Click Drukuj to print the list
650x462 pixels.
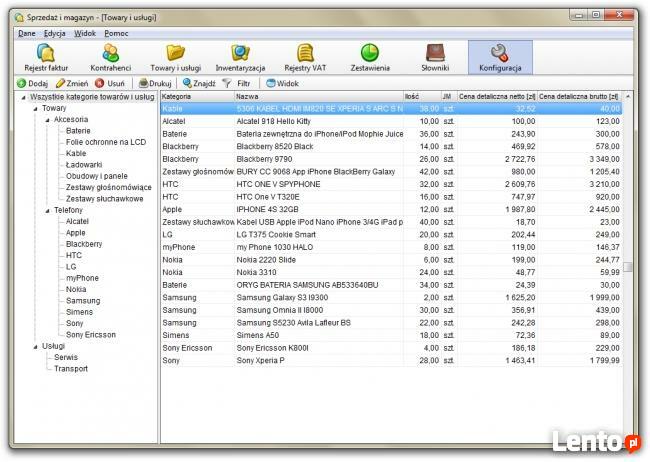click(156, 83)
